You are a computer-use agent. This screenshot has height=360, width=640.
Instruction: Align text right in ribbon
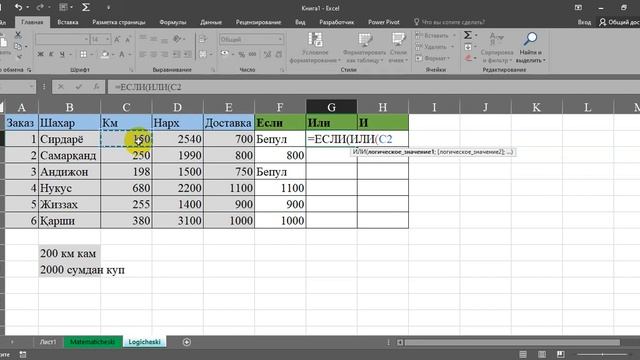(164, 54)
